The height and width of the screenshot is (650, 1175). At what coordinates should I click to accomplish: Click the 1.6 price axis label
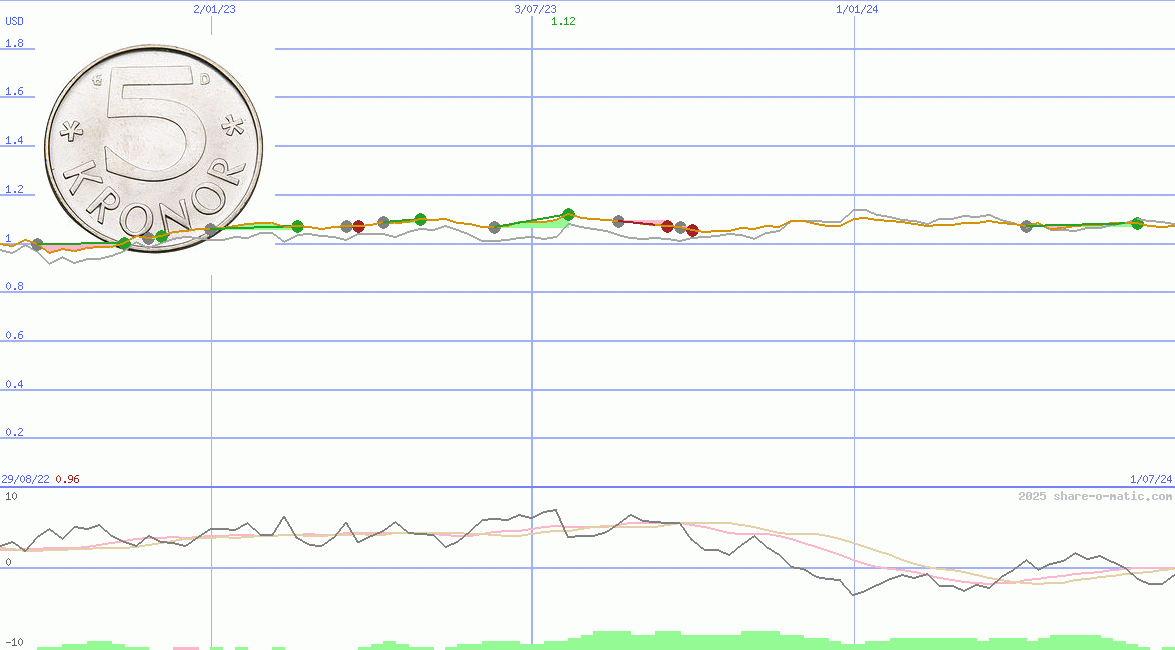click(x=14, y=91)
